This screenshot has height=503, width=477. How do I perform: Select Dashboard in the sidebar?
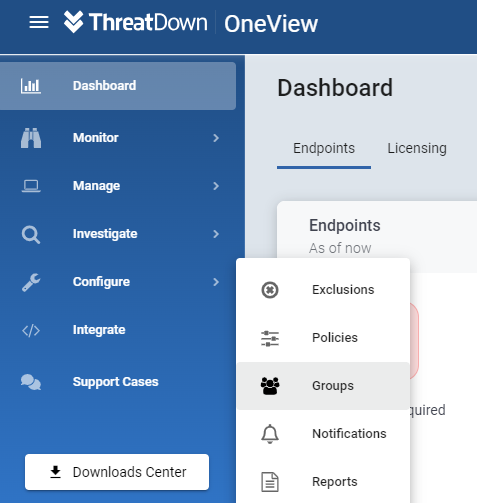pos(118,86)
